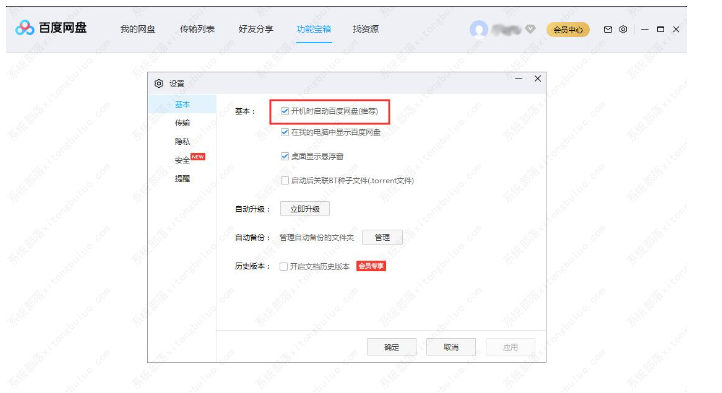Screen dimensions: 722x393
Task: Click the gear icon in 设置 title
Action: click(159, 83)
